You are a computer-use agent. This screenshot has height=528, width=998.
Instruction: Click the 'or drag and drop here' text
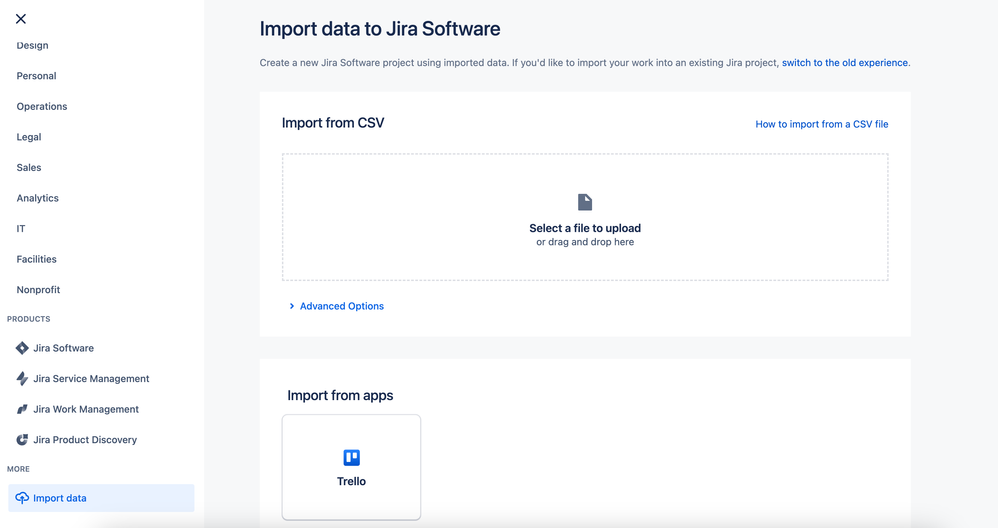585,242
